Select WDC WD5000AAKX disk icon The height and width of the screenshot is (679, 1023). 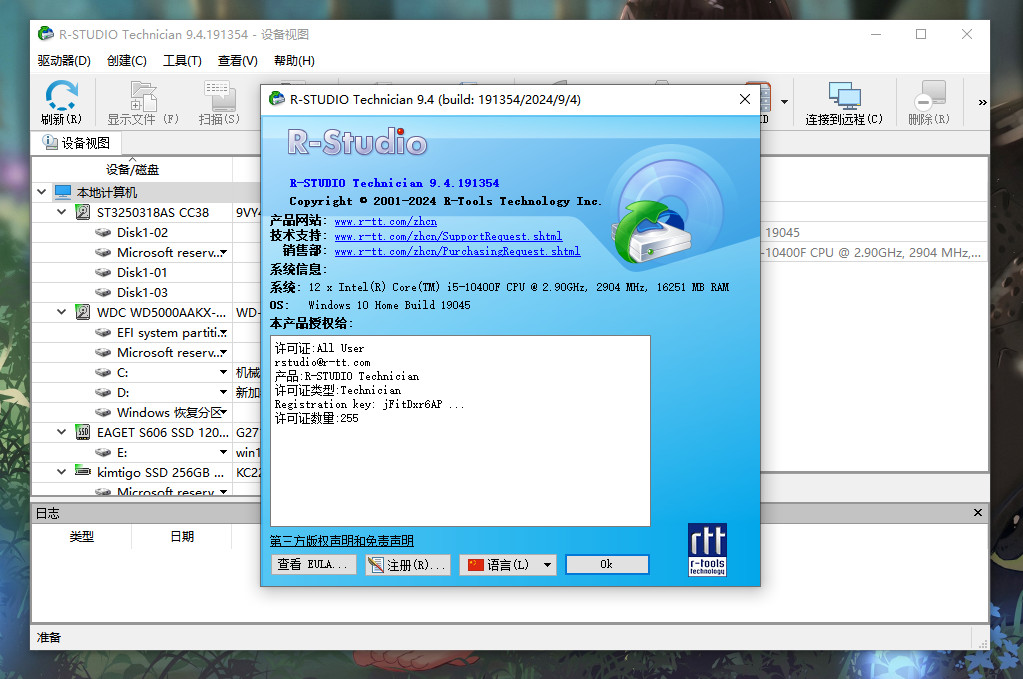point(83,312)
